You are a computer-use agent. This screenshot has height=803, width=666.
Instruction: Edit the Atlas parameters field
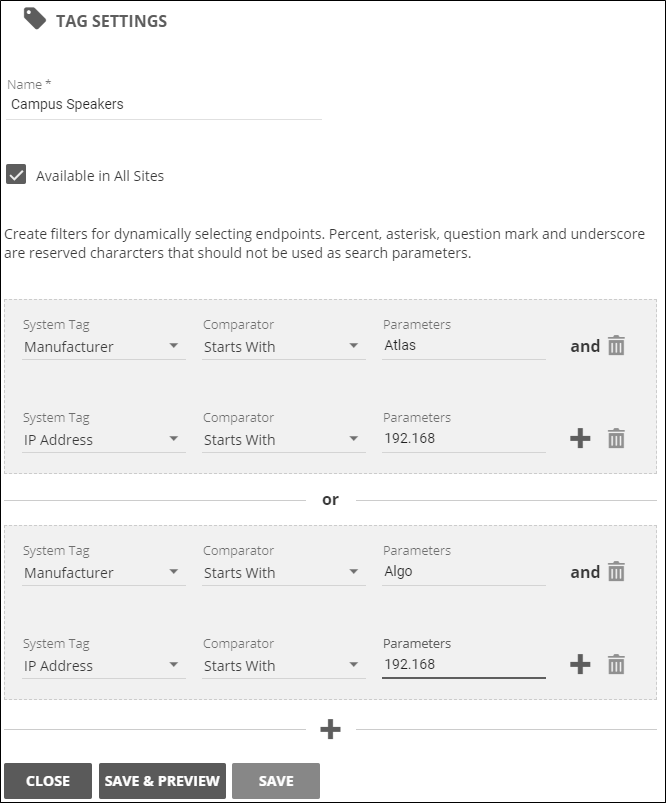pyautogui.click(x=463, y=346)
